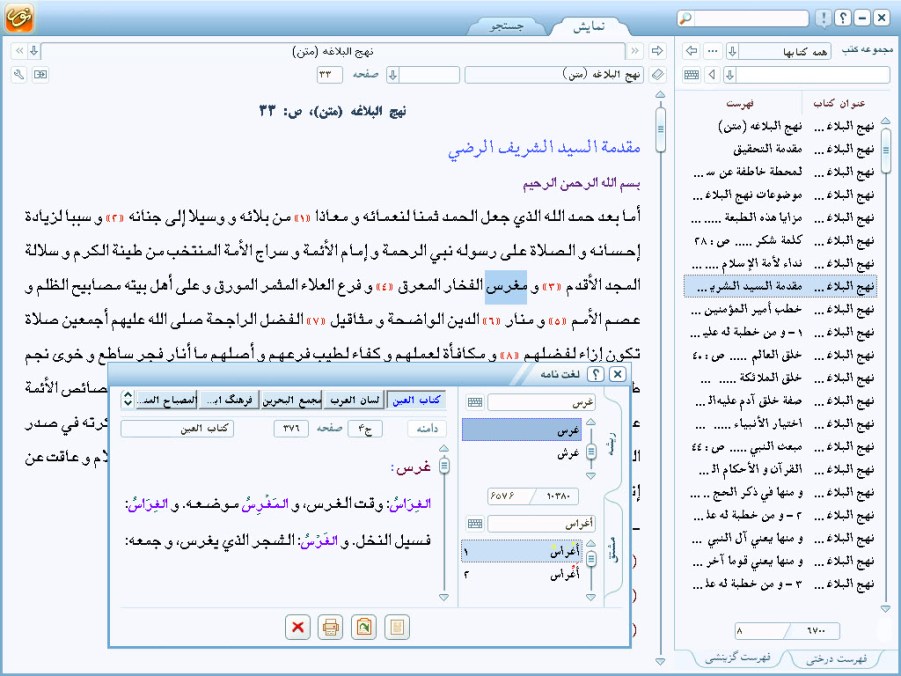Select root غرش in dictionary list

[x=522, y=454]
